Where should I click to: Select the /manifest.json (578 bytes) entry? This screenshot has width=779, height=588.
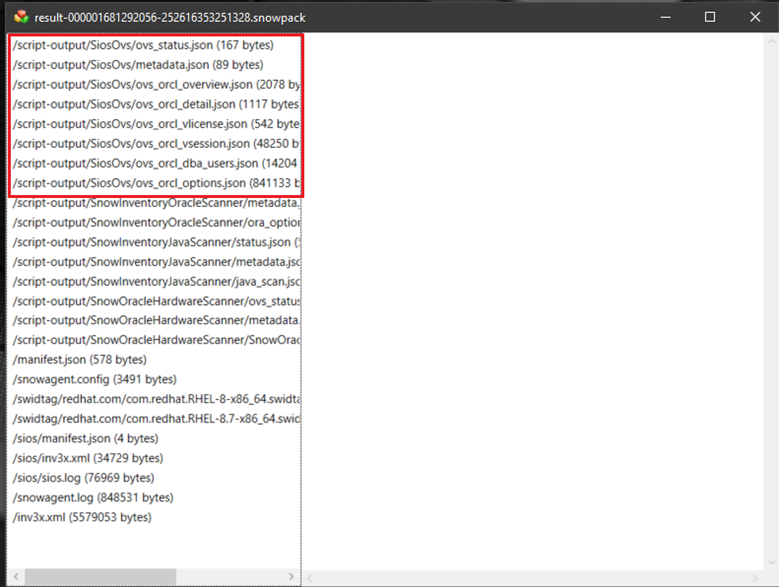click(79, 360)
